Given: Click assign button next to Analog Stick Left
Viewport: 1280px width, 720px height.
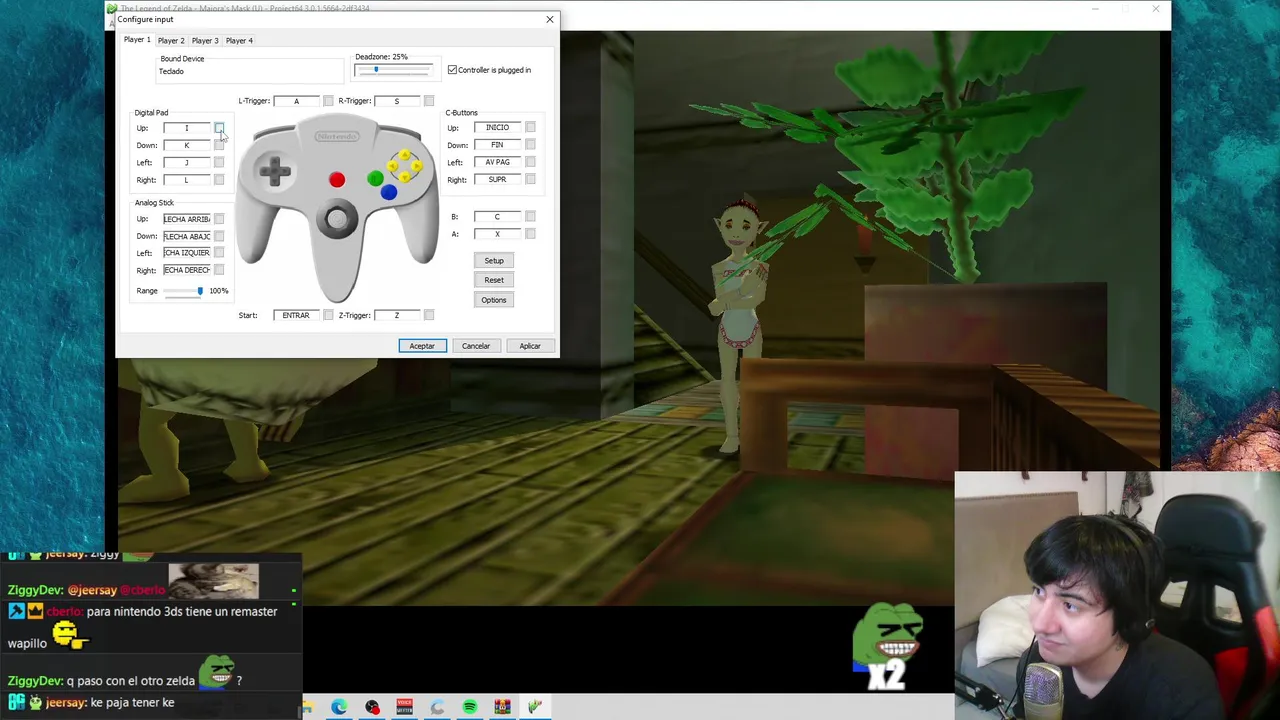Looking at the screenshot, I should [219, 253].
